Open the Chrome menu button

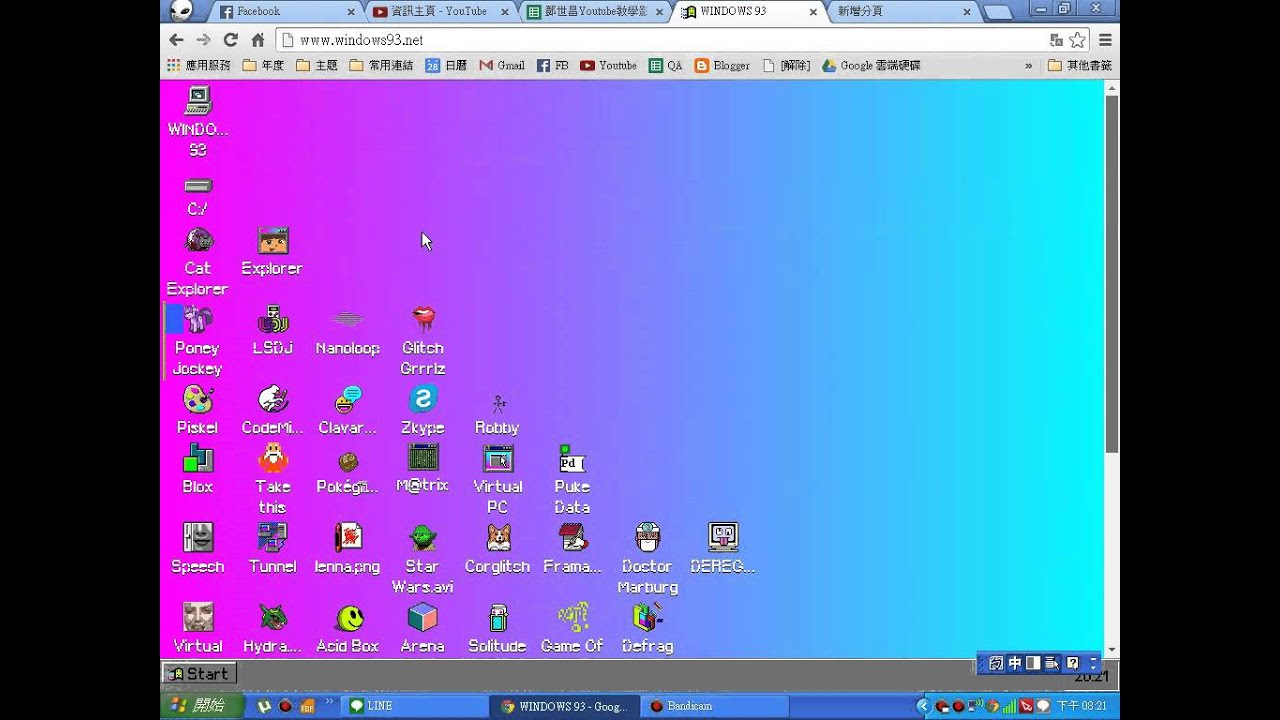[1105, 40]
